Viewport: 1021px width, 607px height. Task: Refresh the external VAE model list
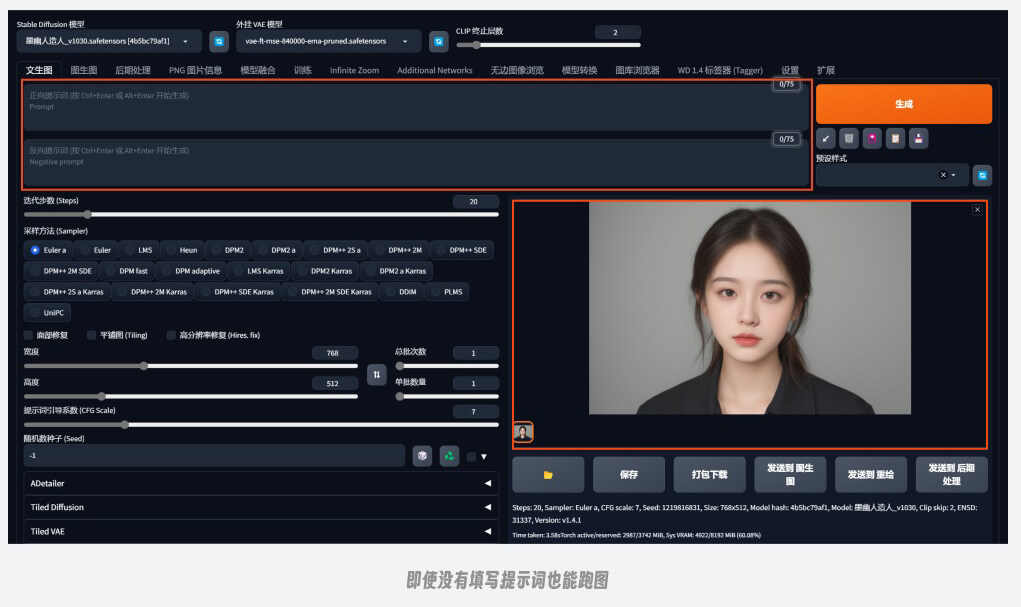coord(438,41)
